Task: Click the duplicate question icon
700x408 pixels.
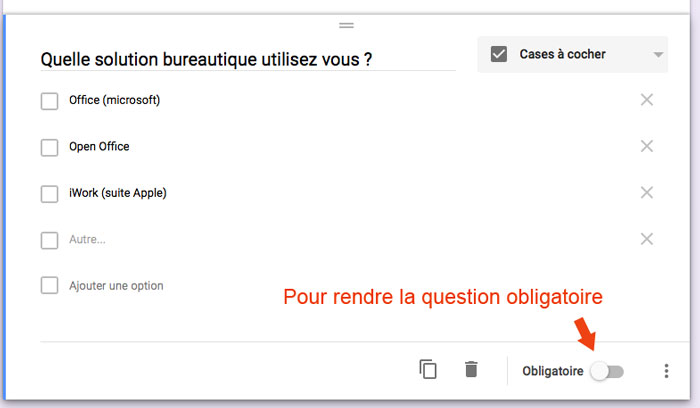Action: (428, 370)
